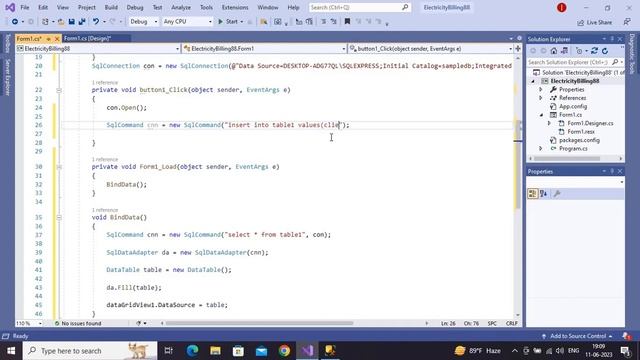This screenshot has height=360, width=640.
Task: Open the Debug configuration dropdown
Action: pyautogui.click(x=143, y=22)
